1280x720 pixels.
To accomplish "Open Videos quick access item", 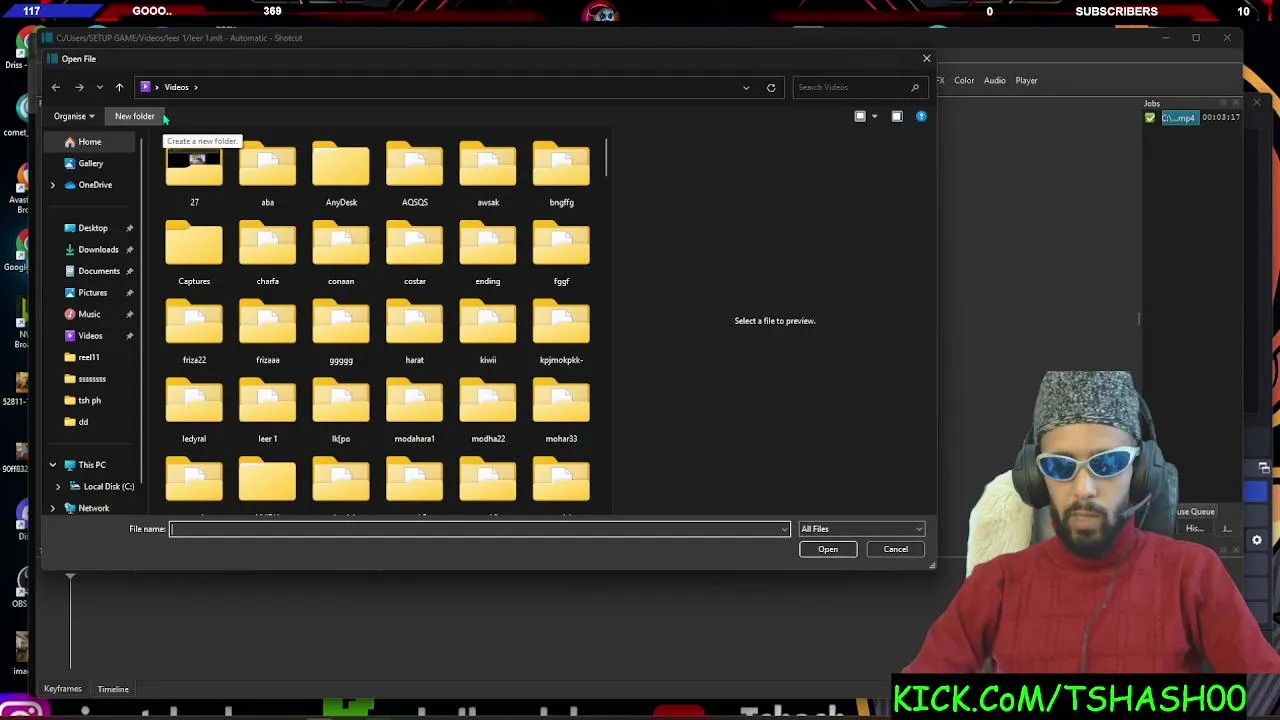I will tap(90, 336).
